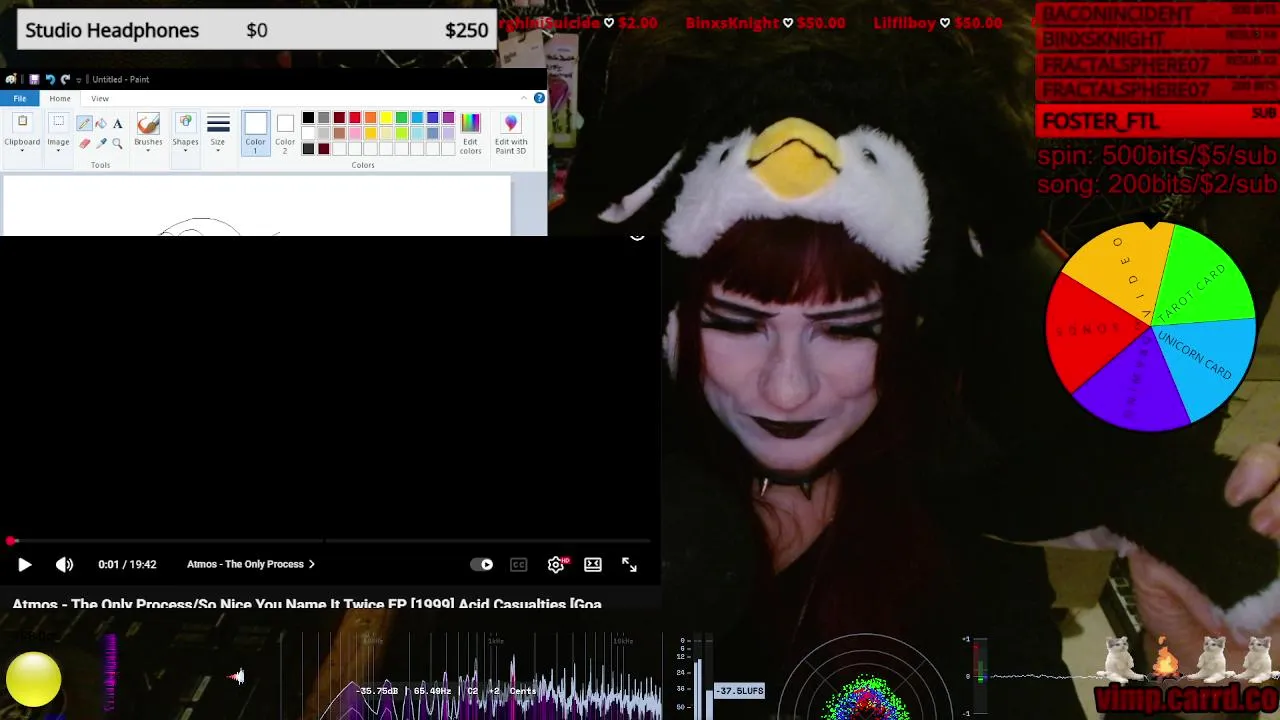Switch to the Home ribbon tab
Image resolution: width=1280 pixels, height=720 pixels.
pos(60,98)
